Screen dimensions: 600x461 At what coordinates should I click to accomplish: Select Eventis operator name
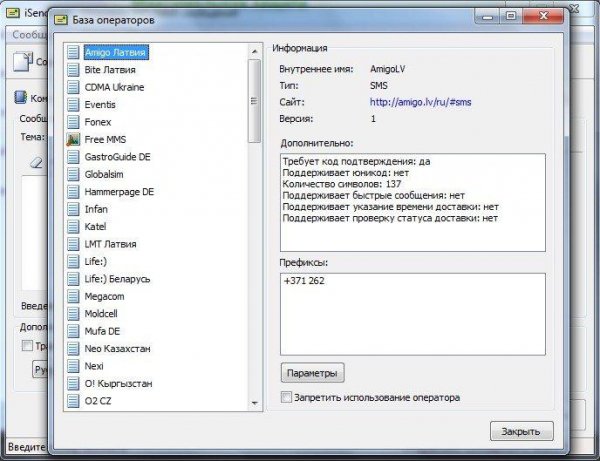point(100,105)
